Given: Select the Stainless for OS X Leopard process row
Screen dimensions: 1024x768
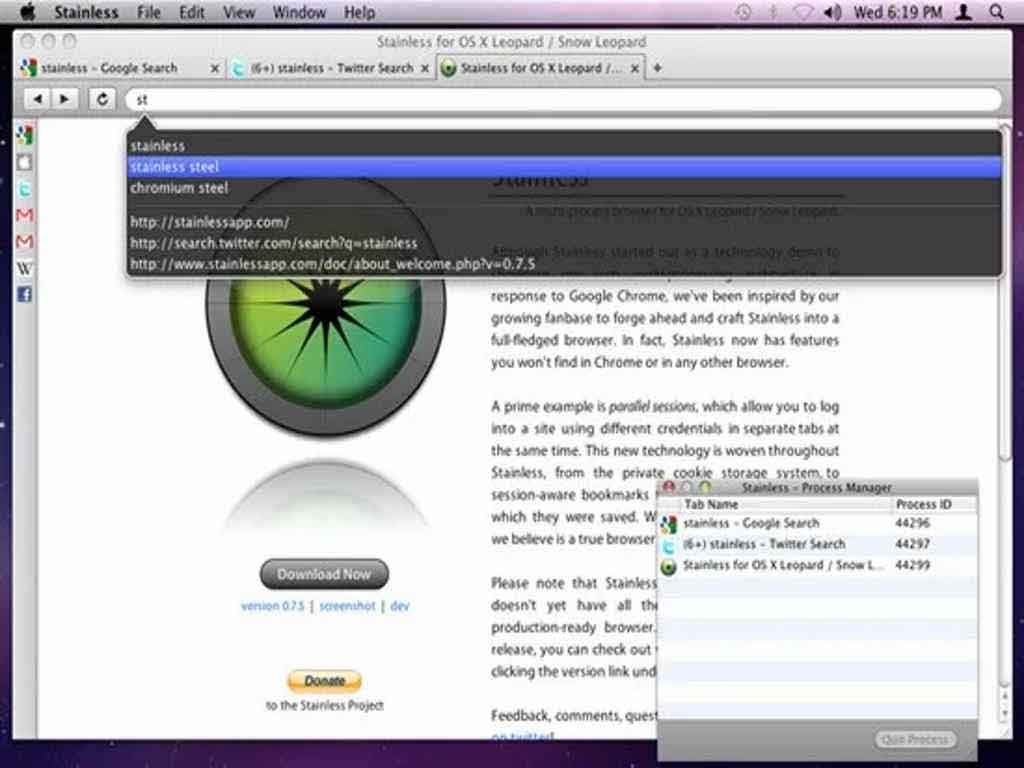Looking at the screenshot, I should 818,566.
